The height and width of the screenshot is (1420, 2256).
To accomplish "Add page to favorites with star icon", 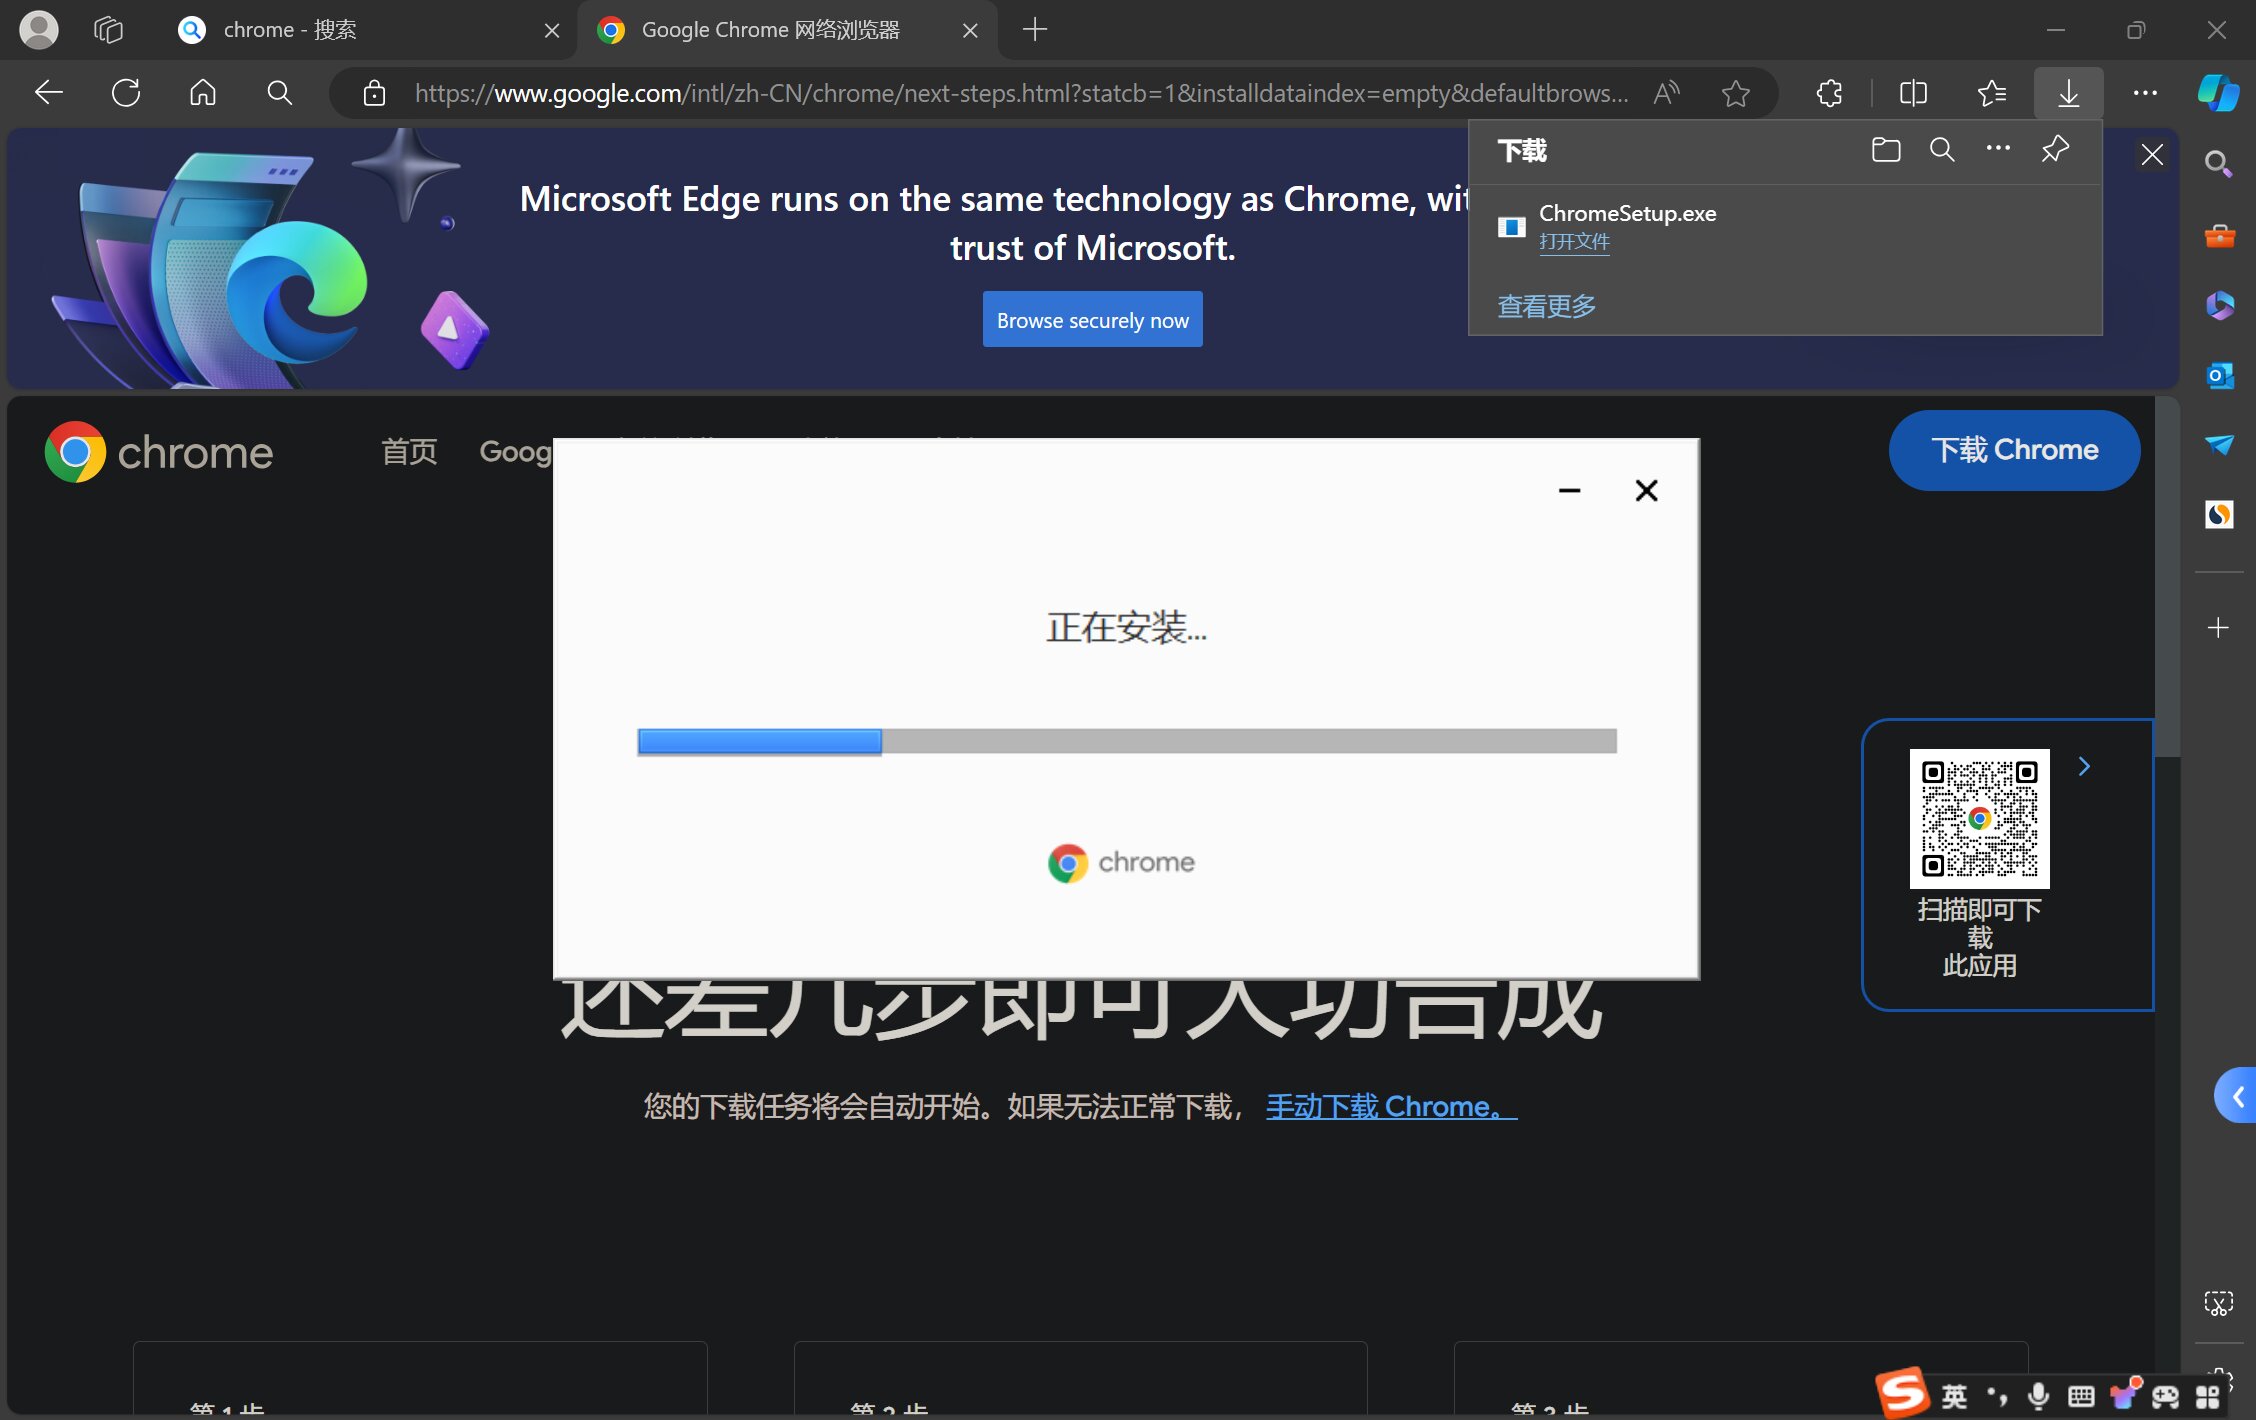I will (1736, 93).
